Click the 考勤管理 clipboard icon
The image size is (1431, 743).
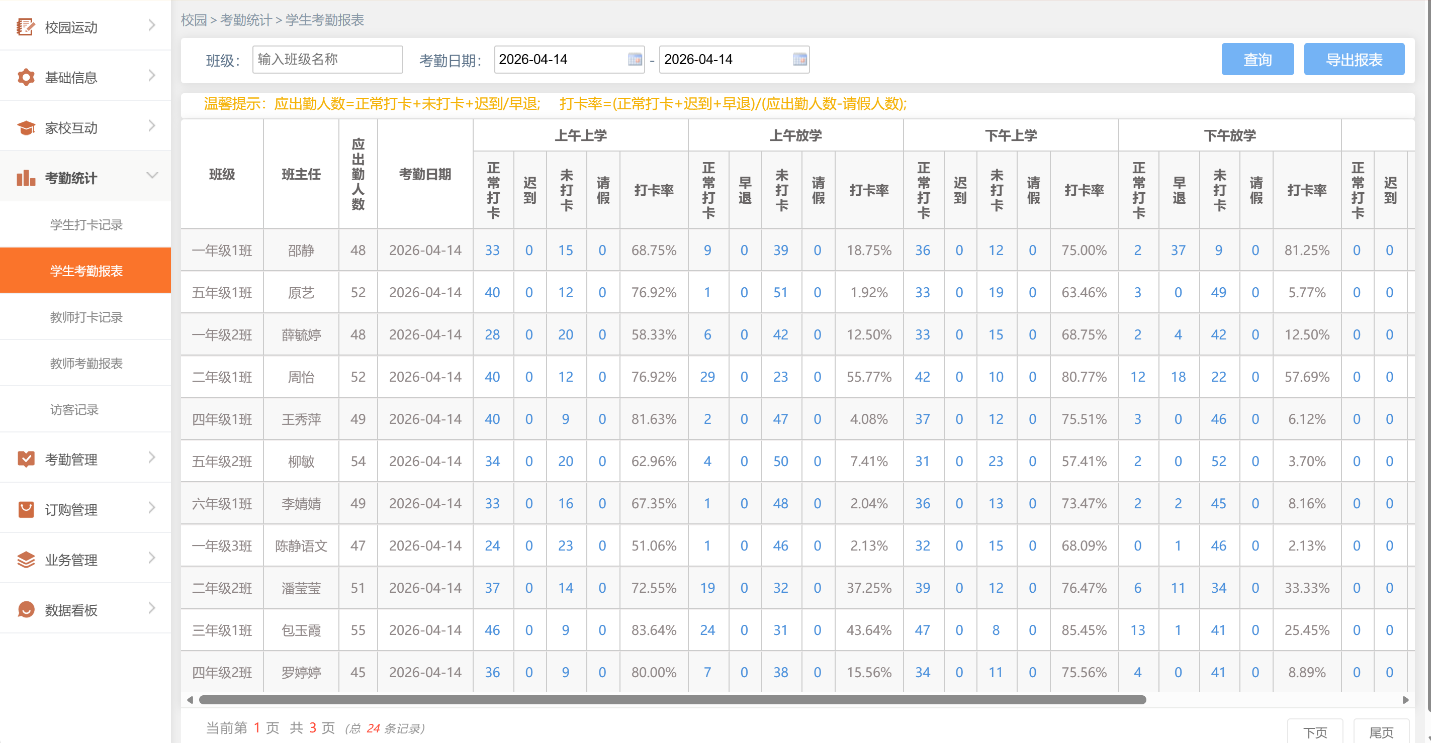pyautogui.click(x=26, y=459)
